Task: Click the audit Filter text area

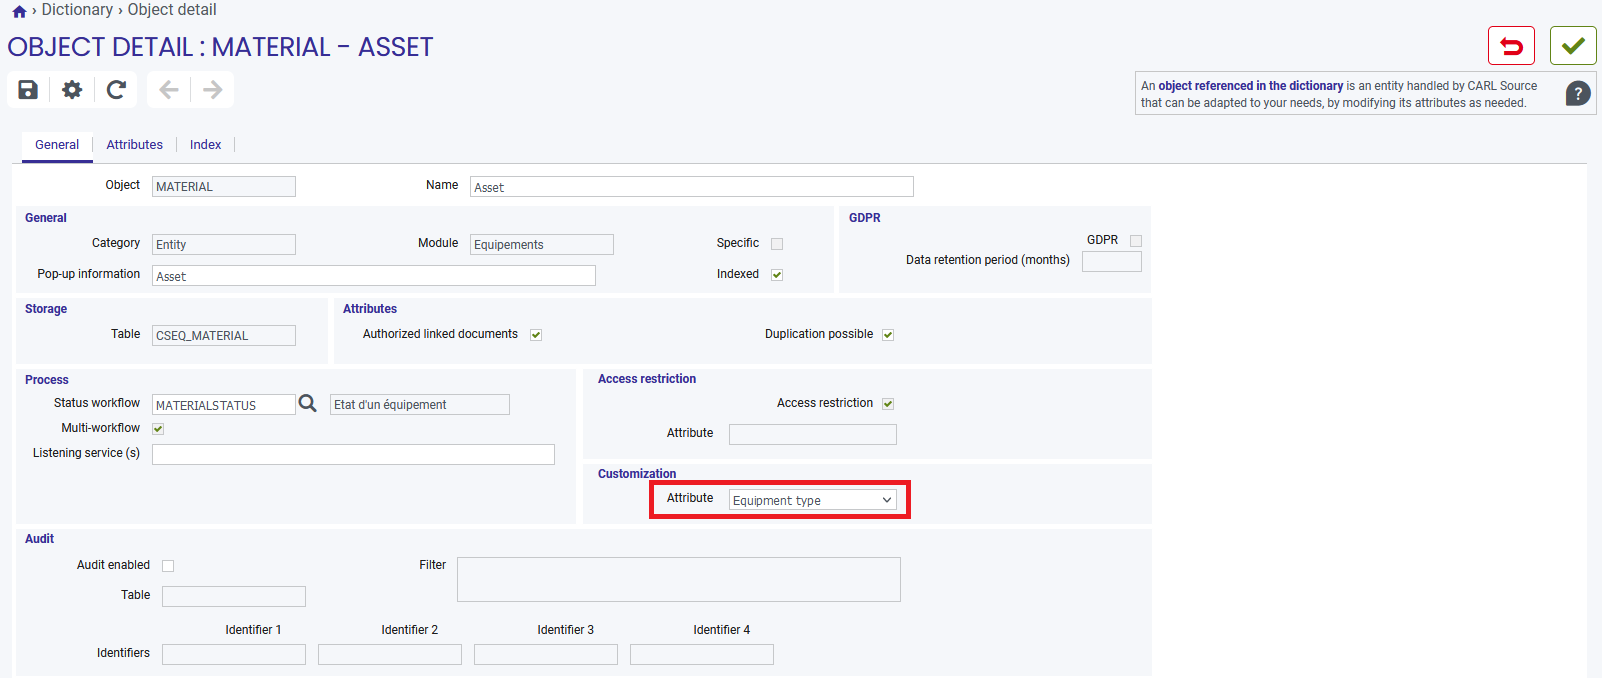Action: [x=679, y=579]
